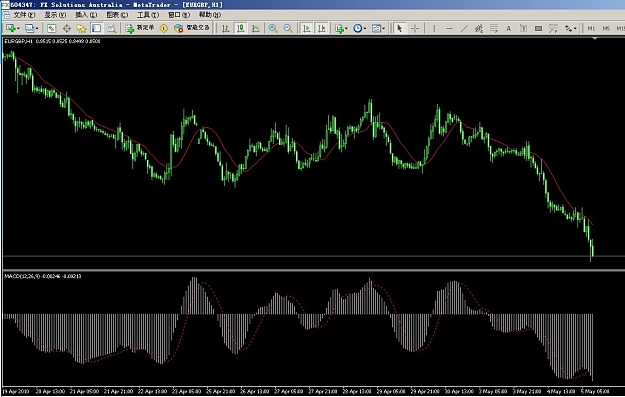
Task: Switch timeframe to M5
Action: click(x=606, y=28)
